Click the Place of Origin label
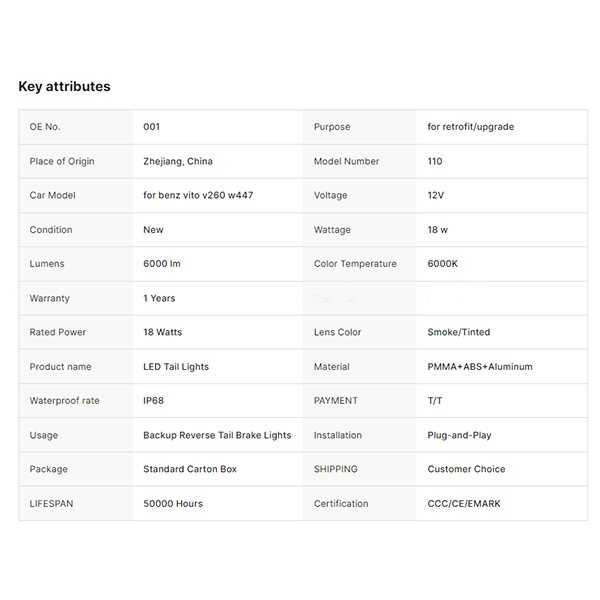This screenshot has height=600, width=600. pos(60,161)
